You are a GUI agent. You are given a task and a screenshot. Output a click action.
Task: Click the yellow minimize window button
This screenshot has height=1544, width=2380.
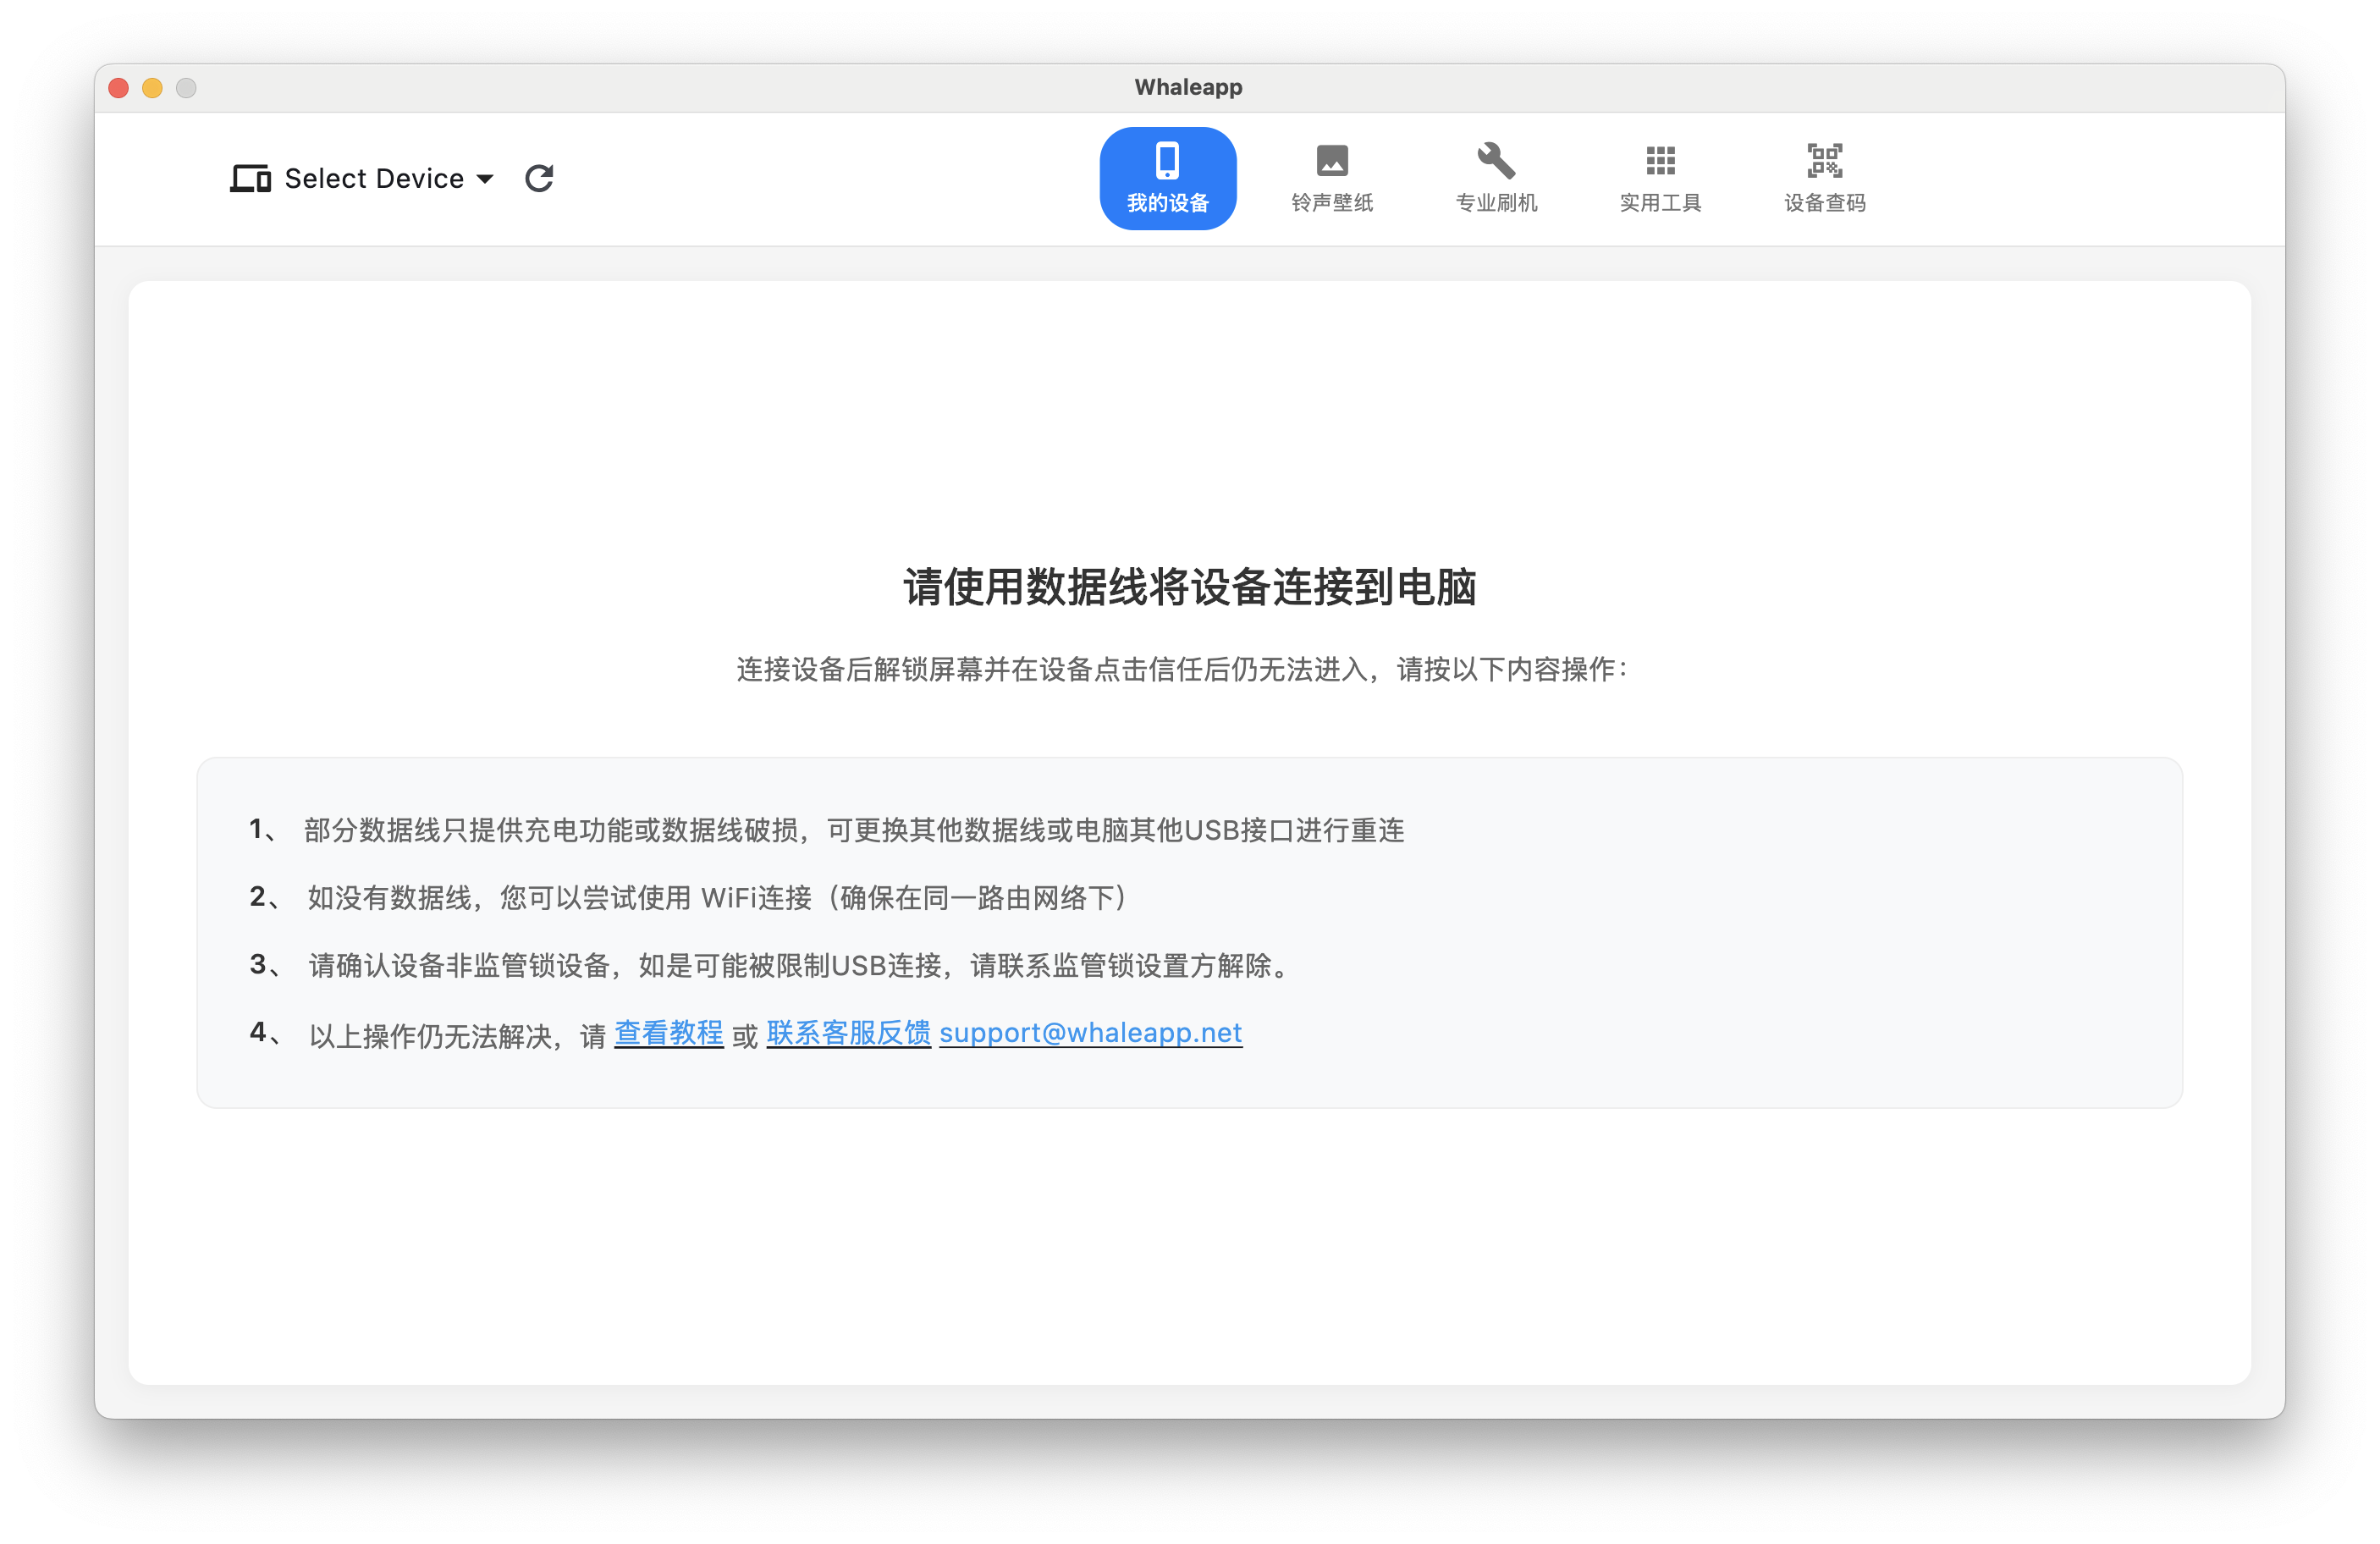pos(152,88)
